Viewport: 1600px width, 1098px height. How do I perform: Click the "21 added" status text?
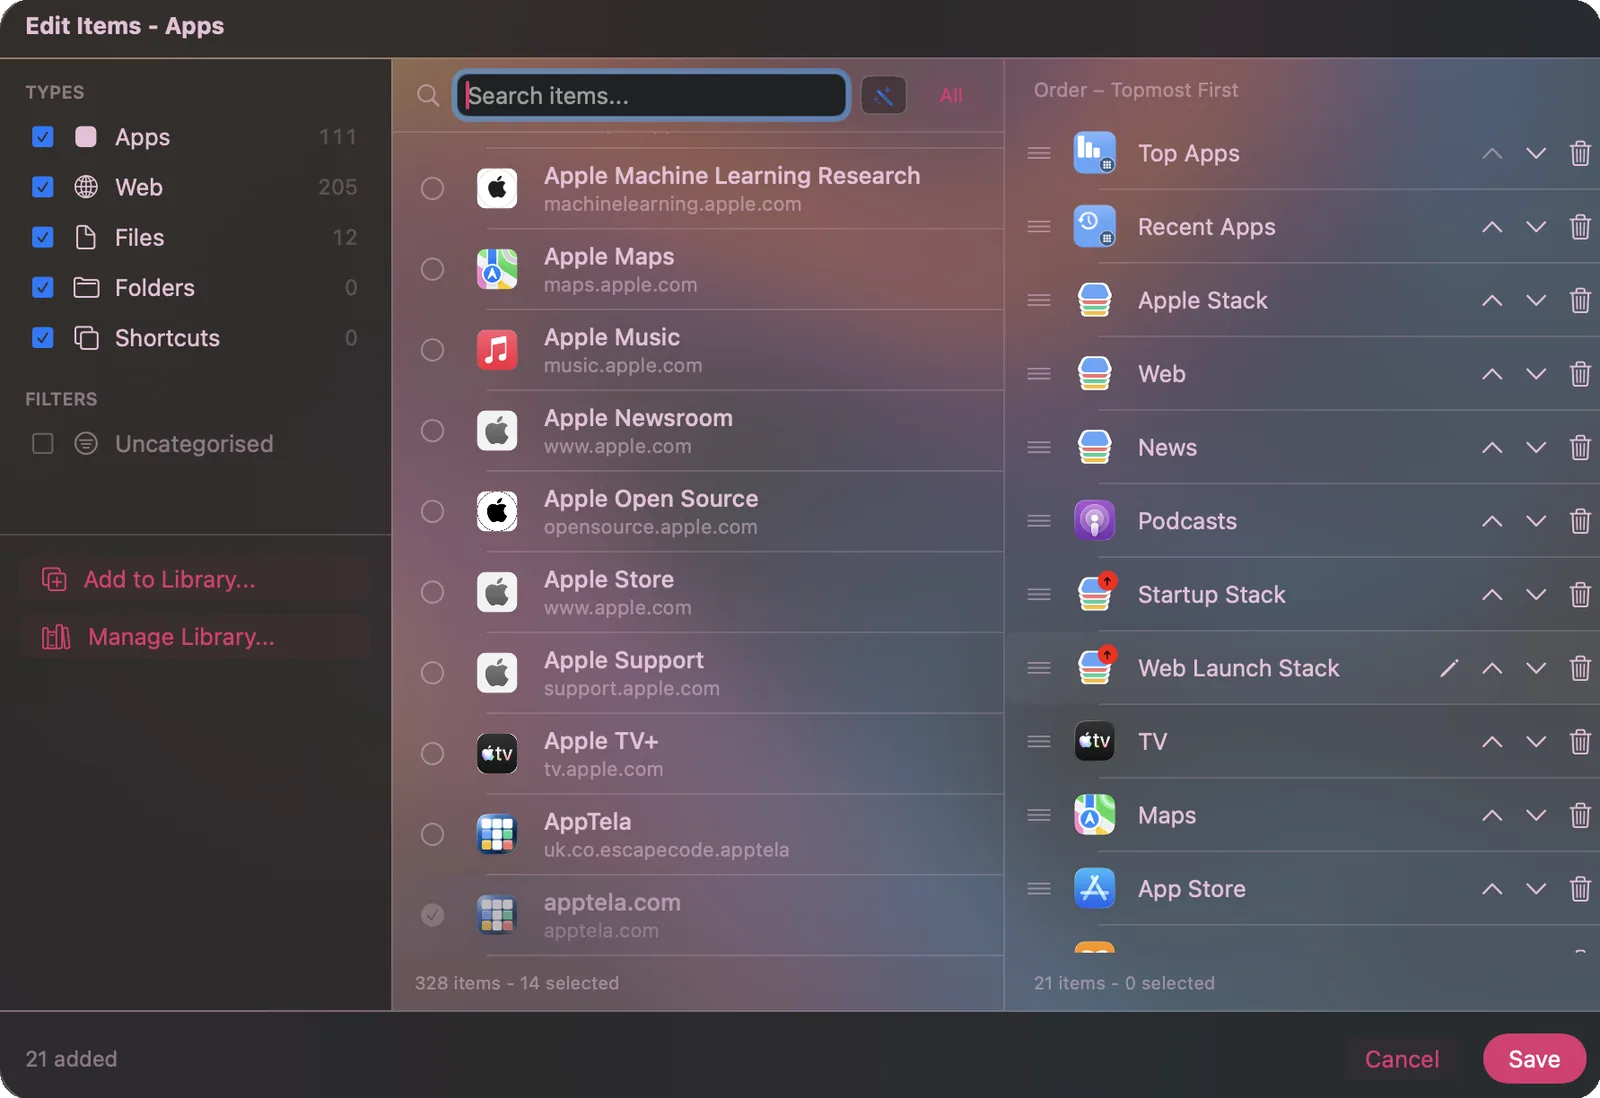(x=71, y=1059)
